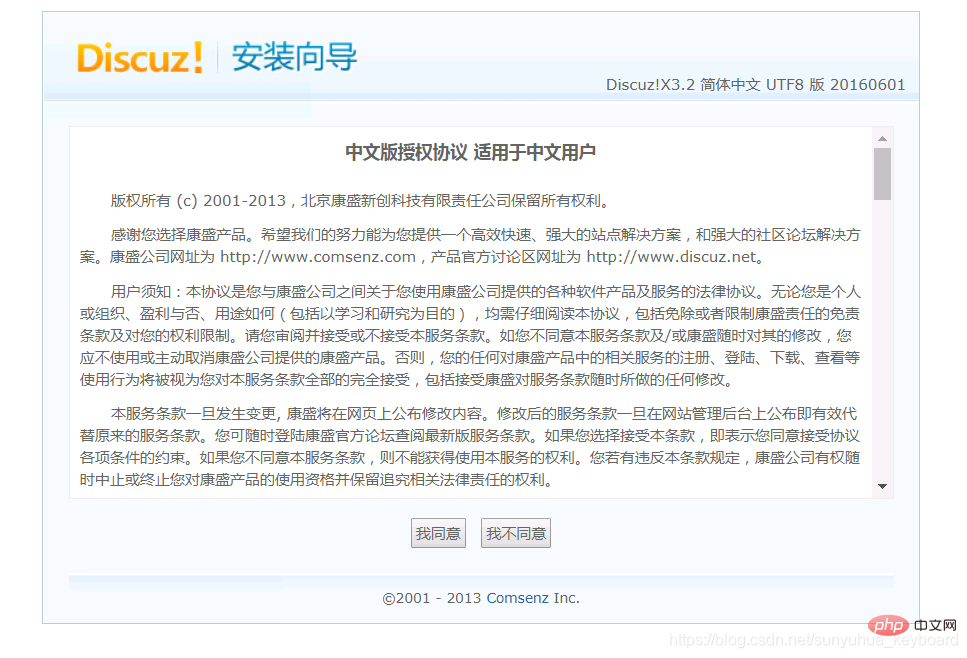967x658 pixels.
Task: Click the 用户须知 paragraph in the license
Action: [x=470, y=333]
